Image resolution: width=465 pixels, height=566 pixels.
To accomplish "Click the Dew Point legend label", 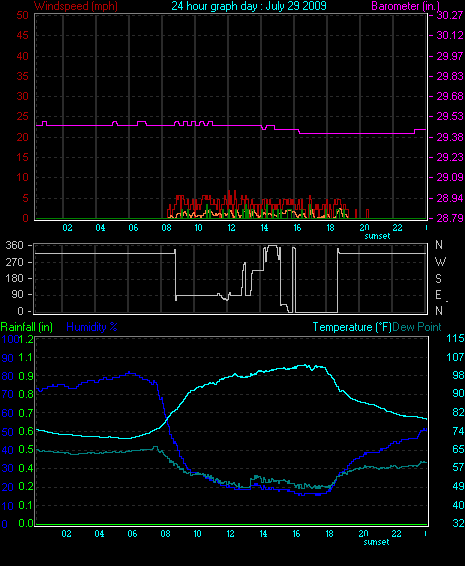I will (417, 327).
